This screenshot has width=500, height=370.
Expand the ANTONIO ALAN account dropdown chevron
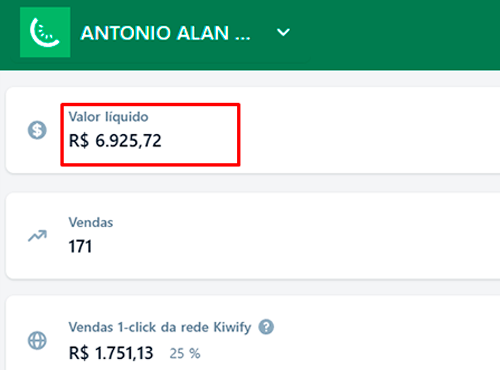283,32
